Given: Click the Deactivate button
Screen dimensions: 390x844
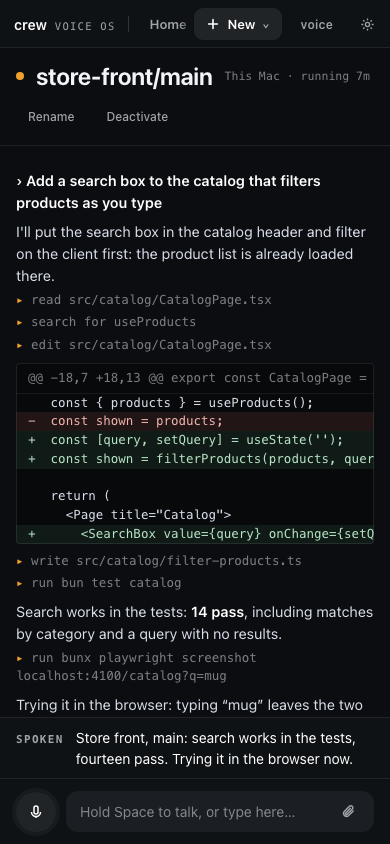Looking at the screenshot, I should [137, 117].
